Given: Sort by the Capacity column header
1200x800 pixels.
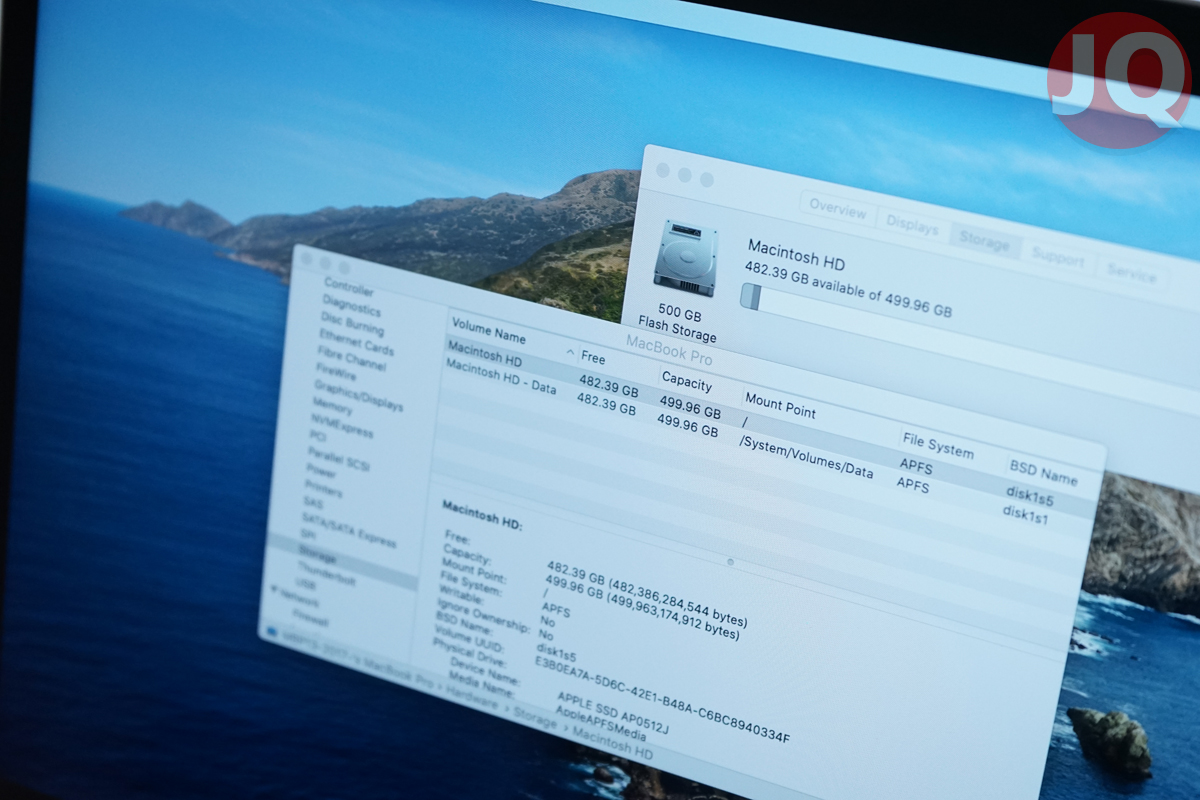Looking at the screenshot, I should [687, 383].
